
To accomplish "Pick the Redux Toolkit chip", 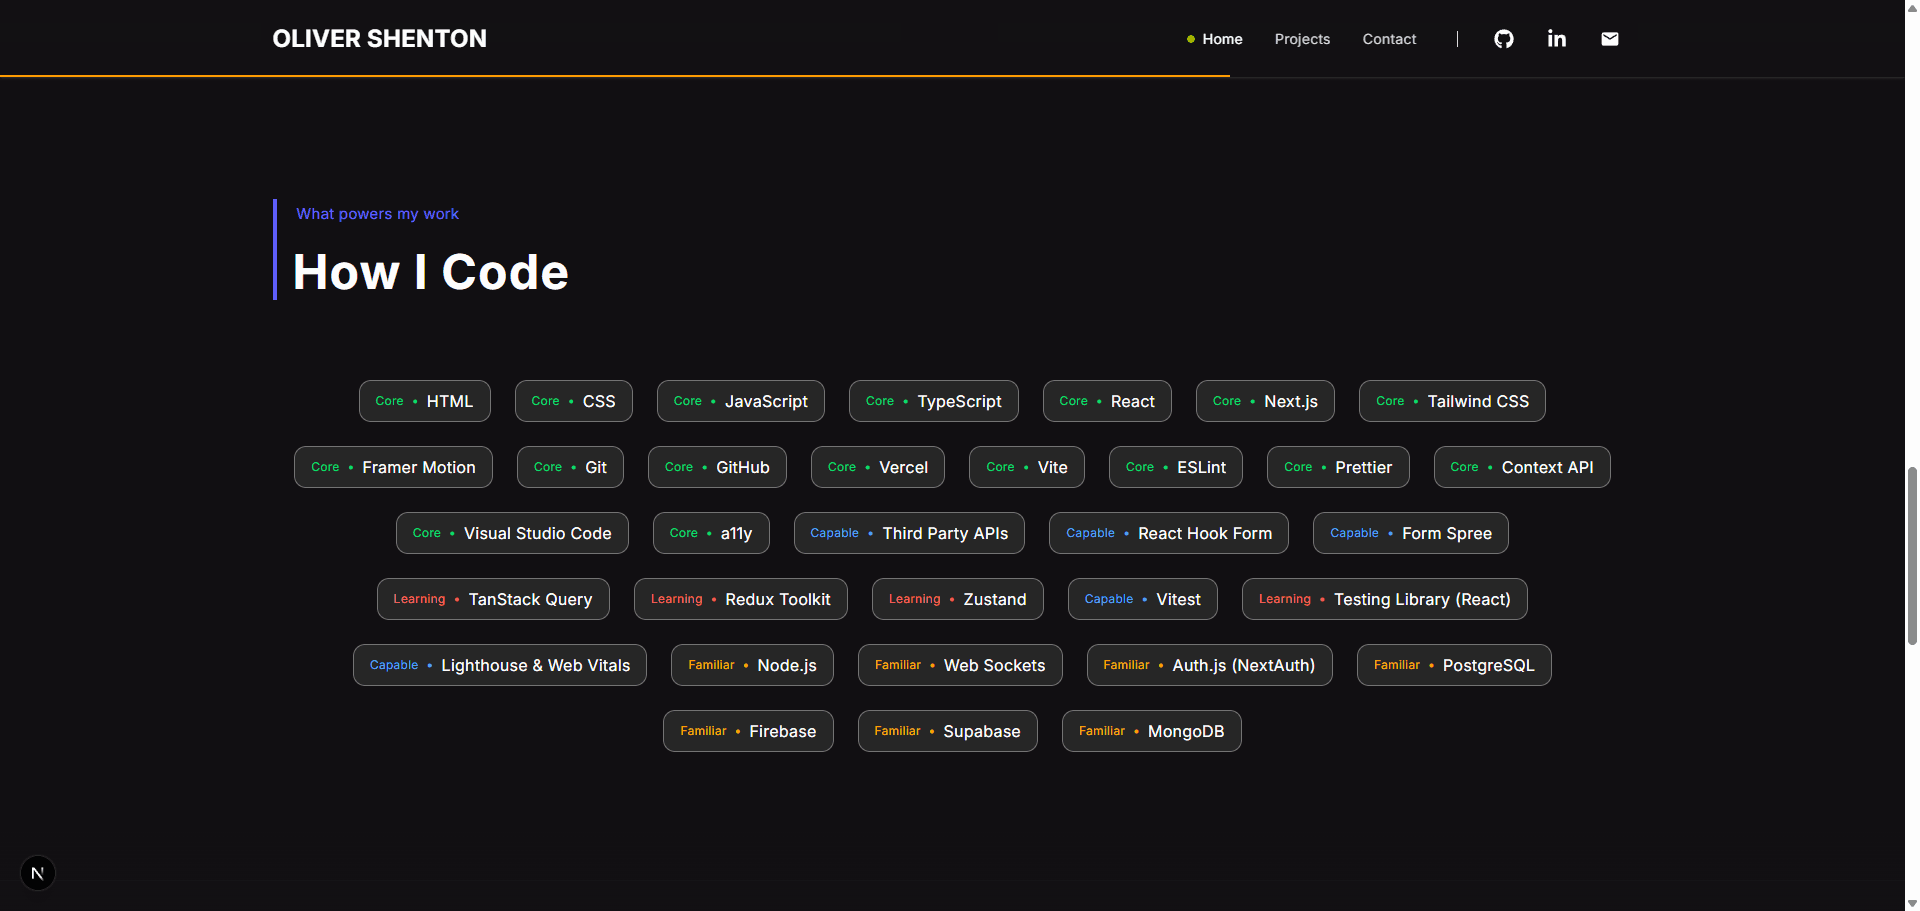I will point(741,599).
